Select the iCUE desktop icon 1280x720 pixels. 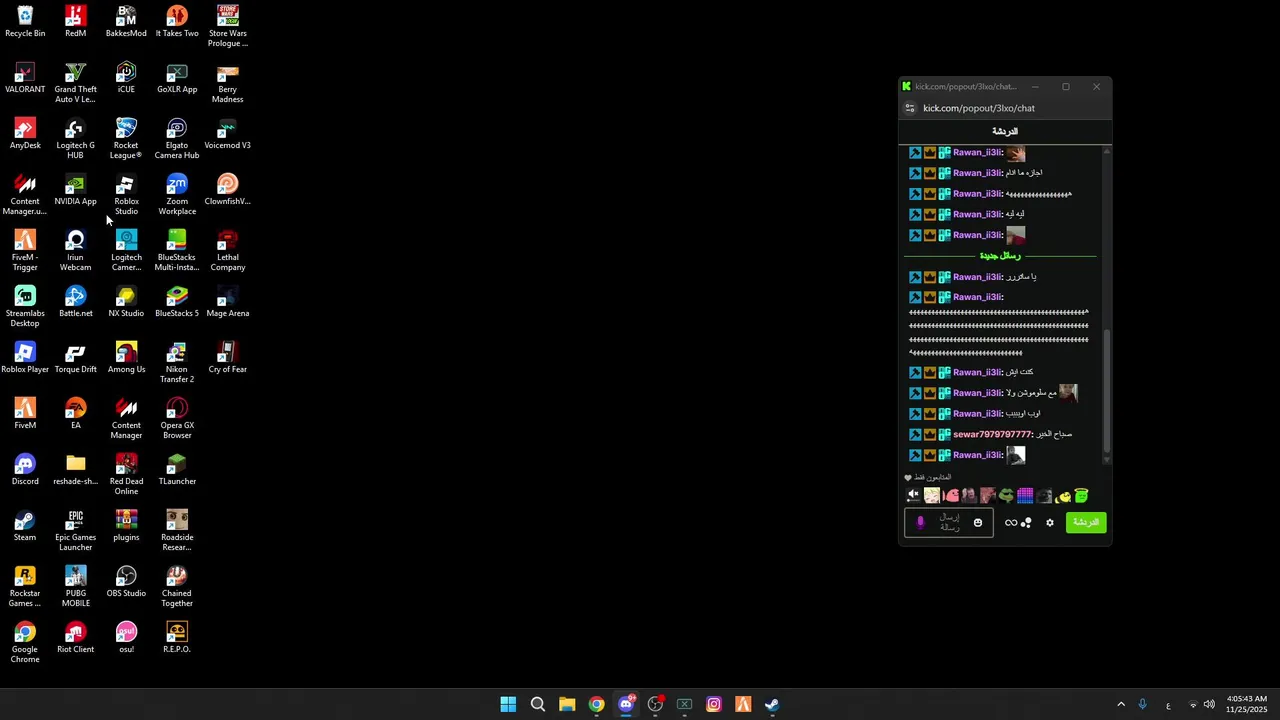point(126,78)
